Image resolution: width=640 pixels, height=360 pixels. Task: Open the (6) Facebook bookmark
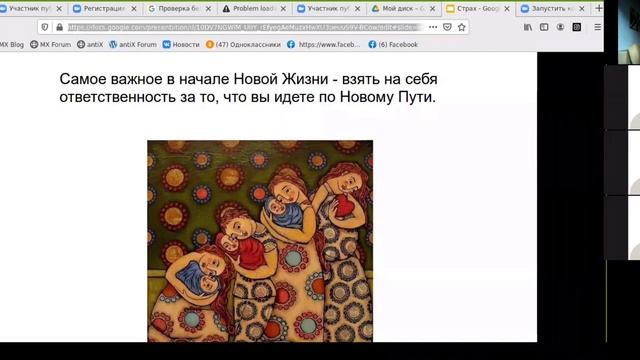[x=393, y=44]
